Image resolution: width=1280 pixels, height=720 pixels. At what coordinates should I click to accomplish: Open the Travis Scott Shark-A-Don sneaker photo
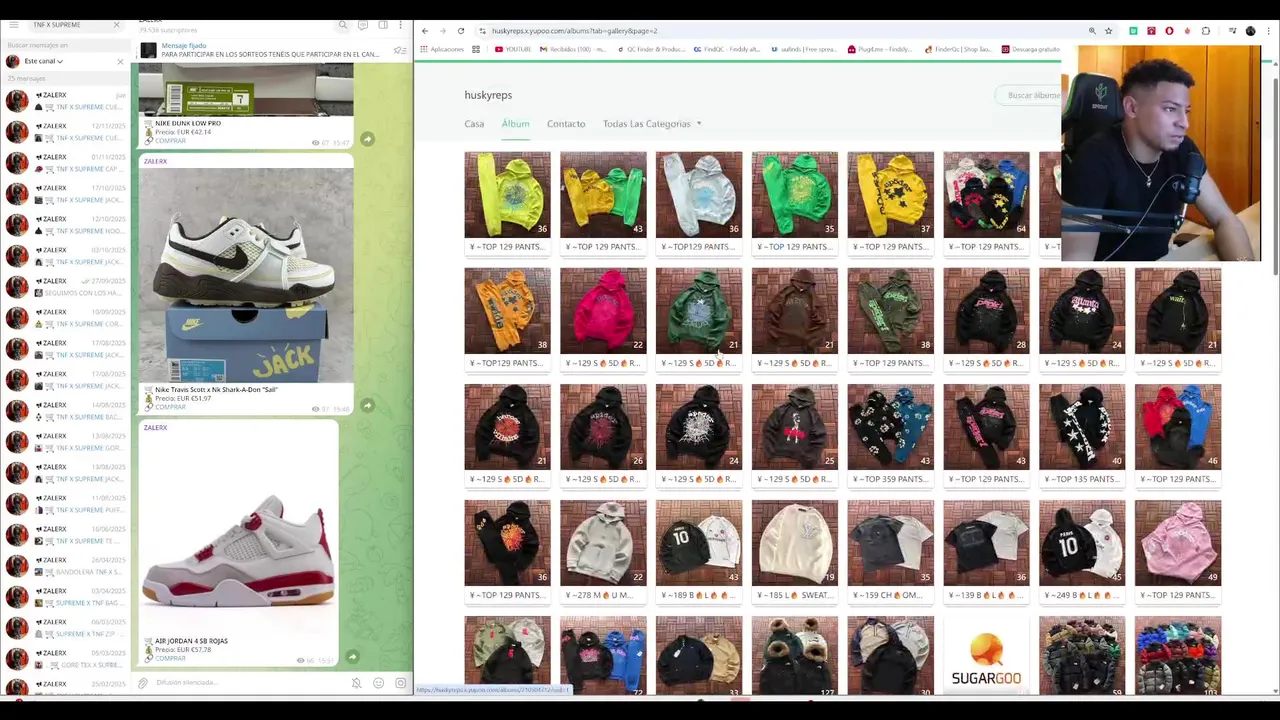point(246,274)
